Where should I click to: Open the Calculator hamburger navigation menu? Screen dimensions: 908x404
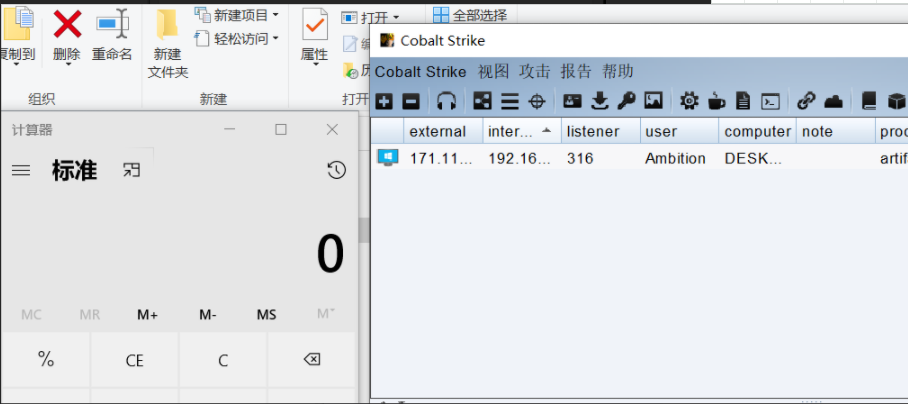(21, 170)
